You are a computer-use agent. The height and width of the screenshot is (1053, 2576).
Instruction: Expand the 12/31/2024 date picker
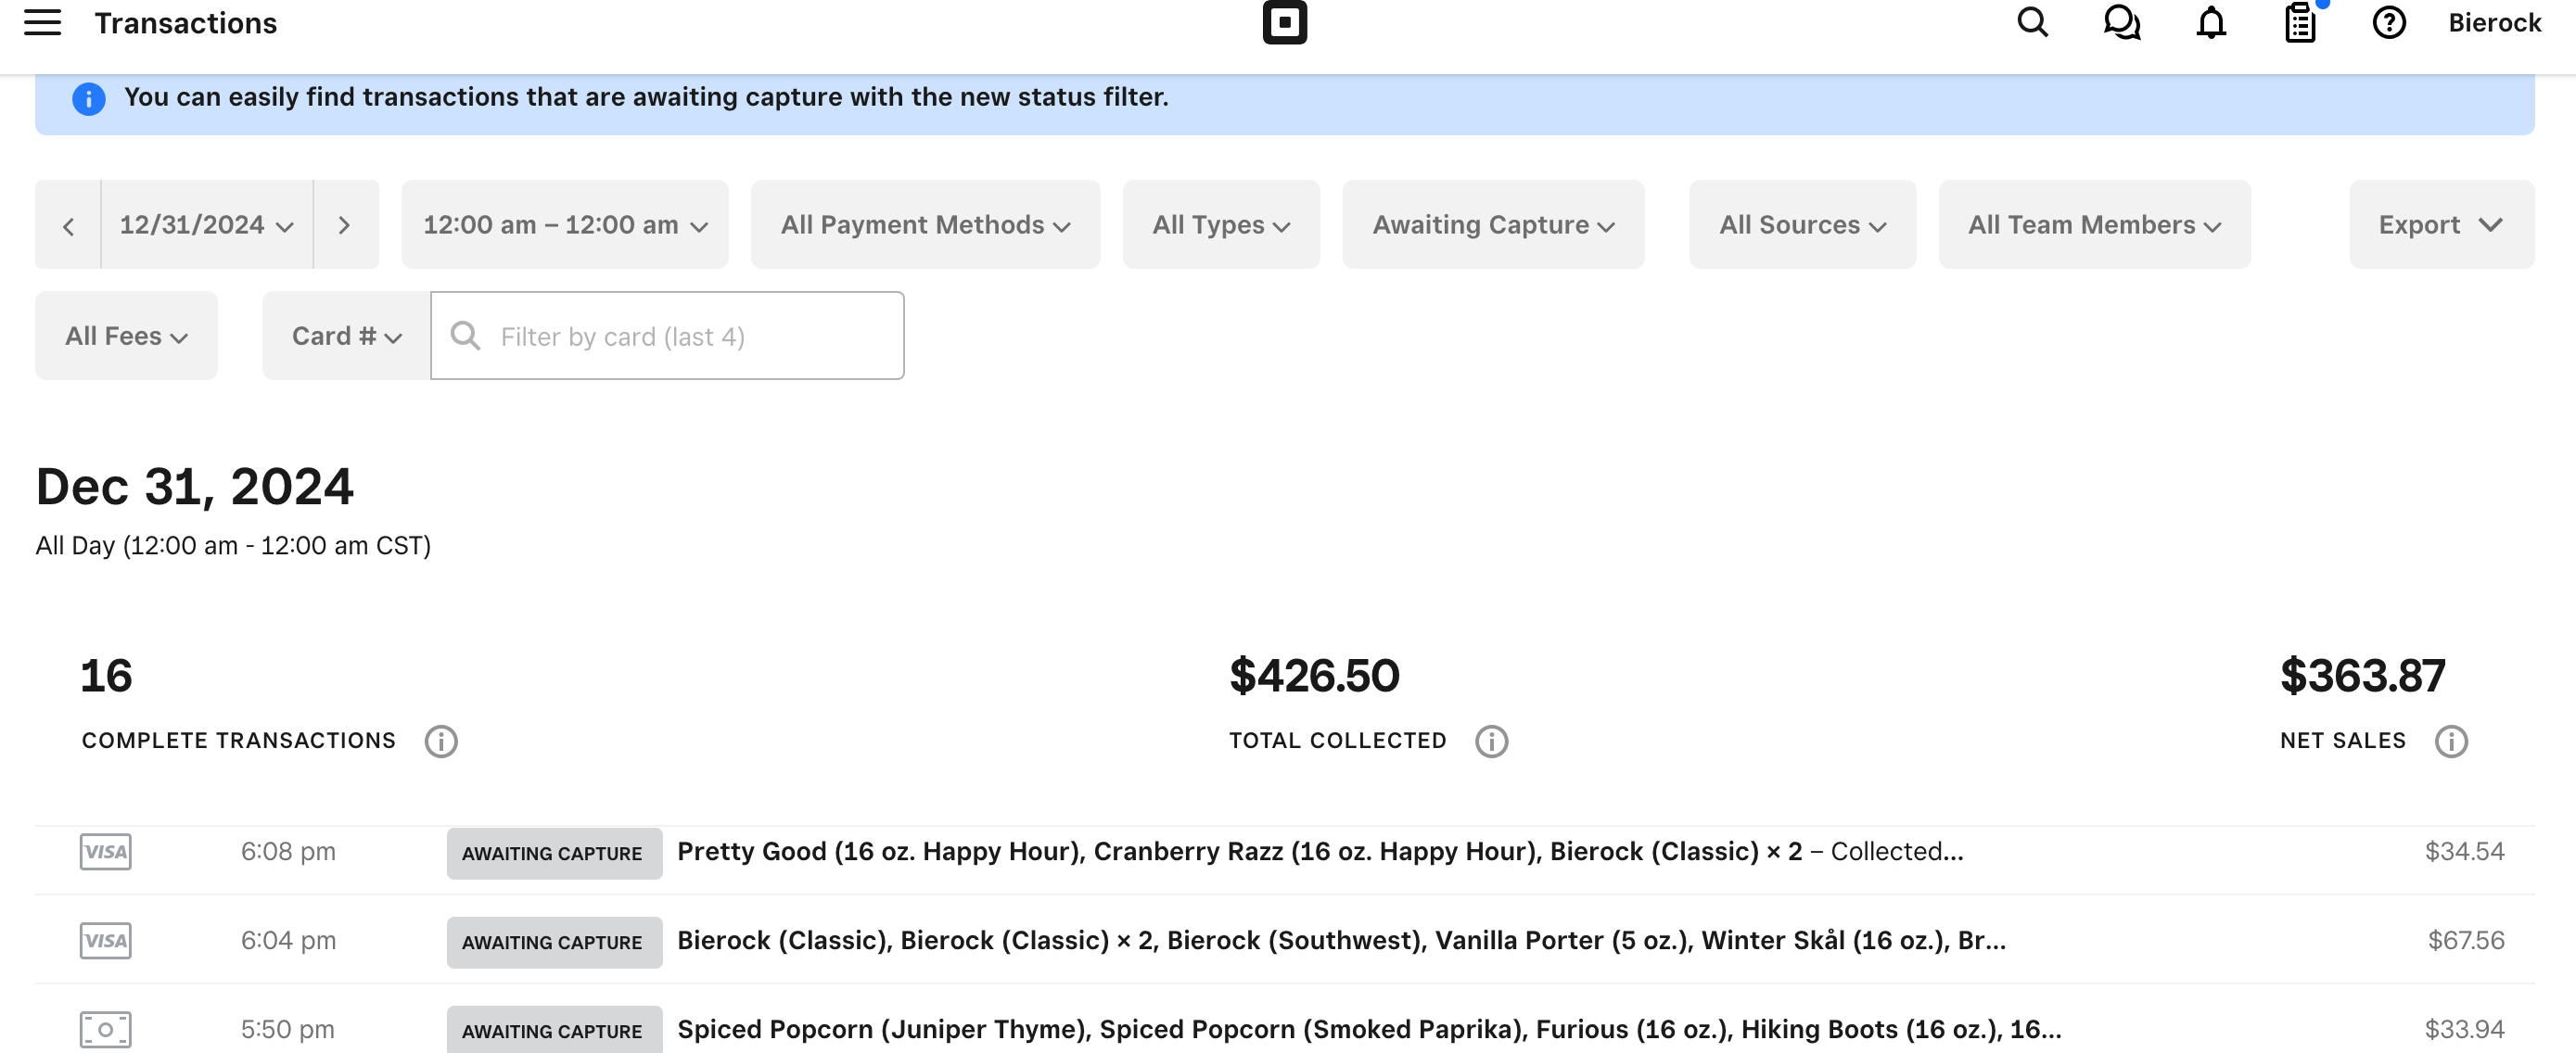click(x=206, y=225)
